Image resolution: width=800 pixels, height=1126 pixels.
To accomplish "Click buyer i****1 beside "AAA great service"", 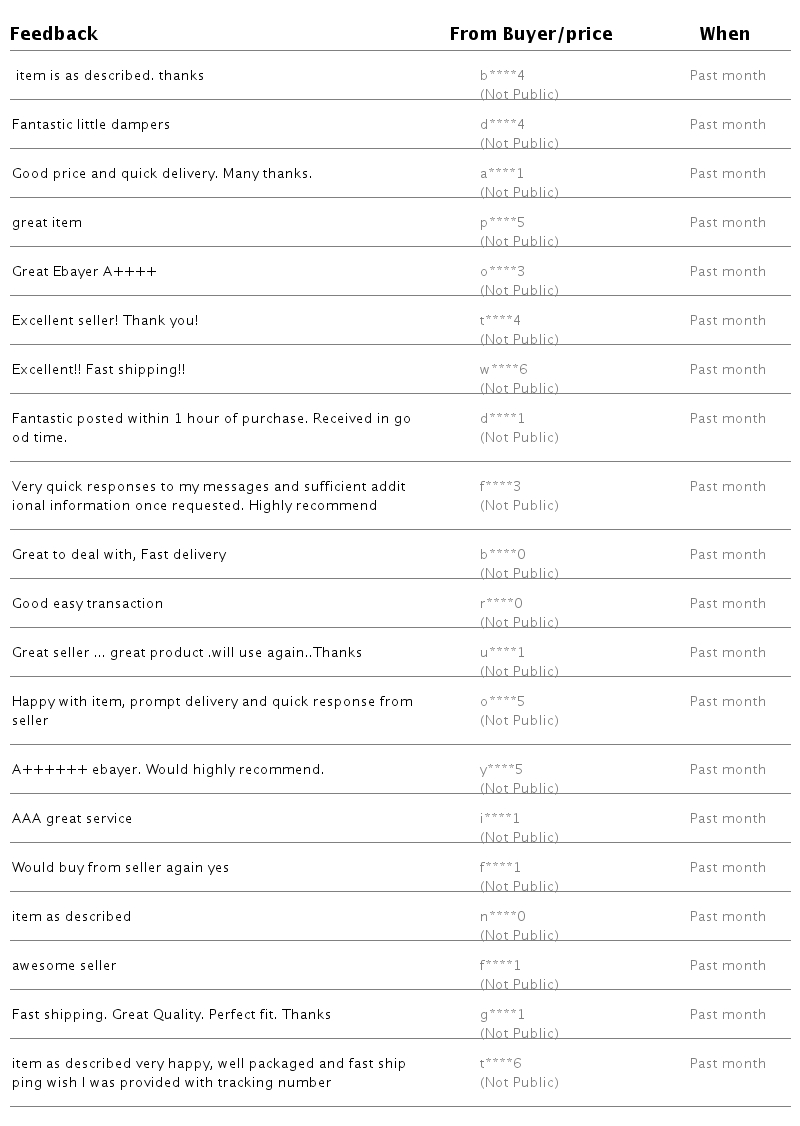I will (x=500, y=818).
